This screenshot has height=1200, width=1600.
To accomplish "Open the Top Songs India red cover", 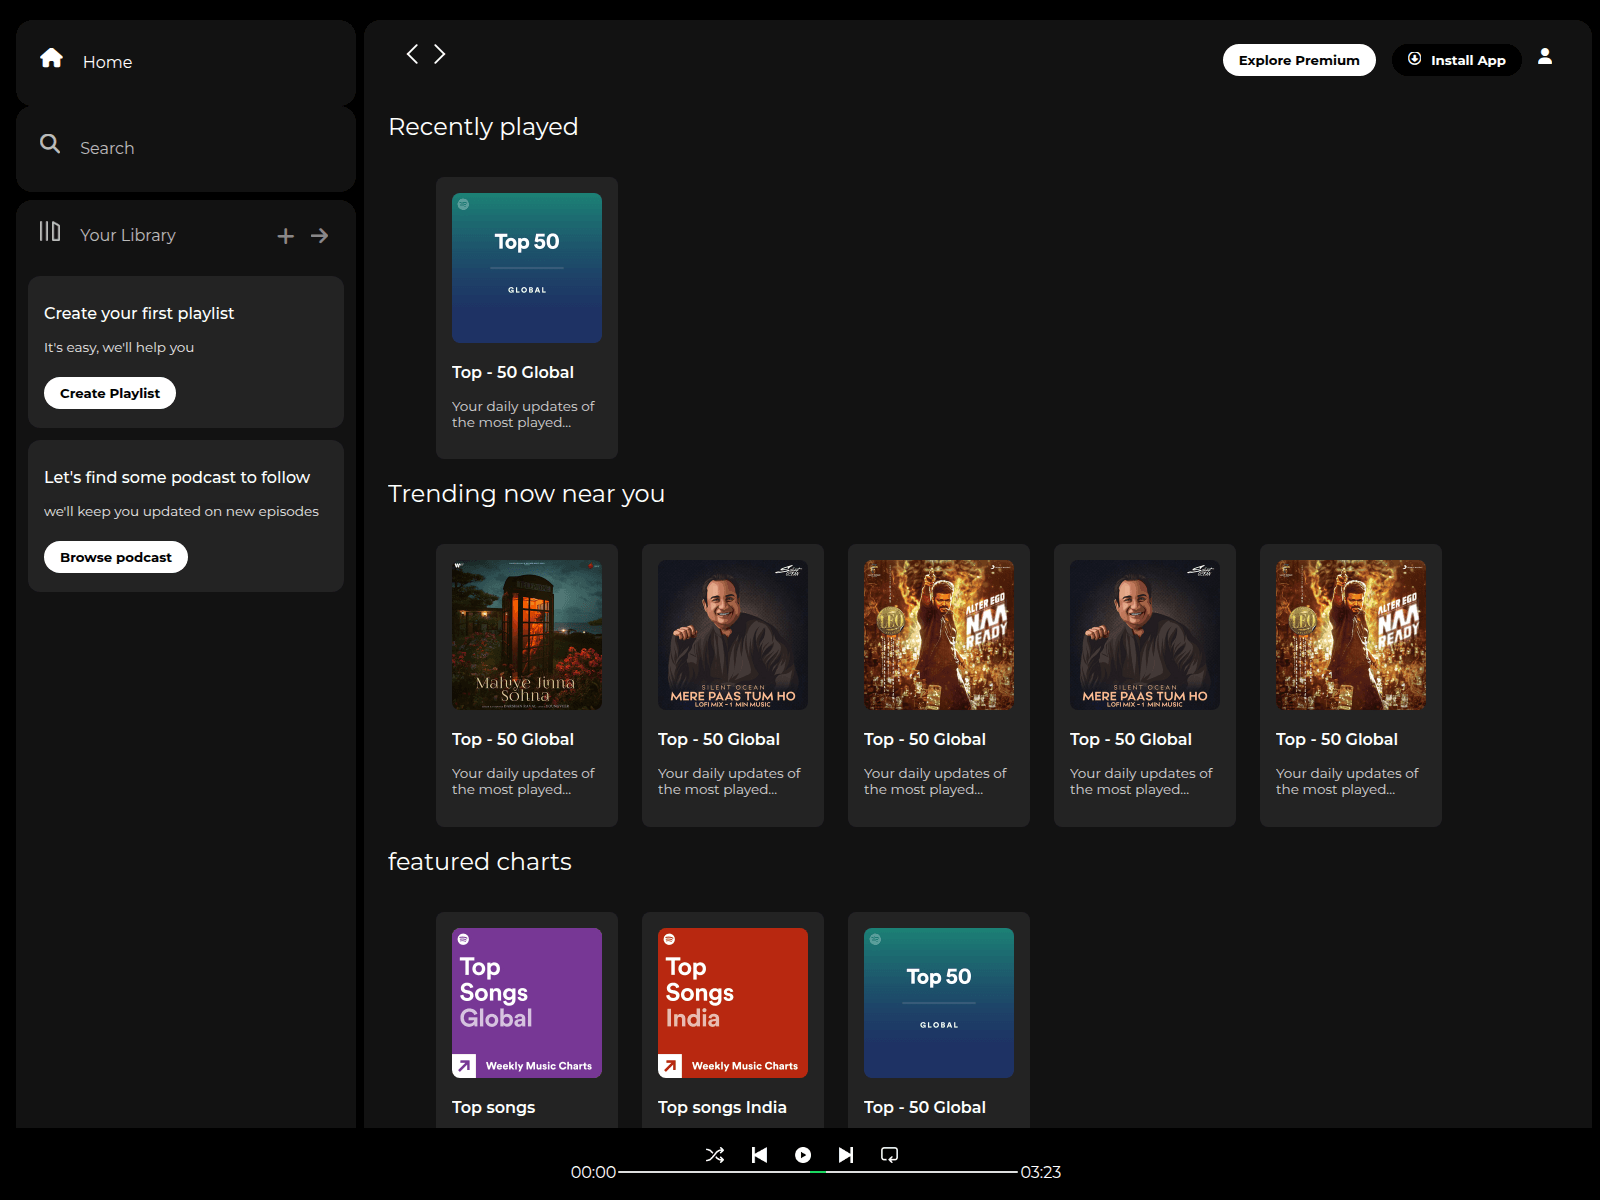I will coord(733,1003).
